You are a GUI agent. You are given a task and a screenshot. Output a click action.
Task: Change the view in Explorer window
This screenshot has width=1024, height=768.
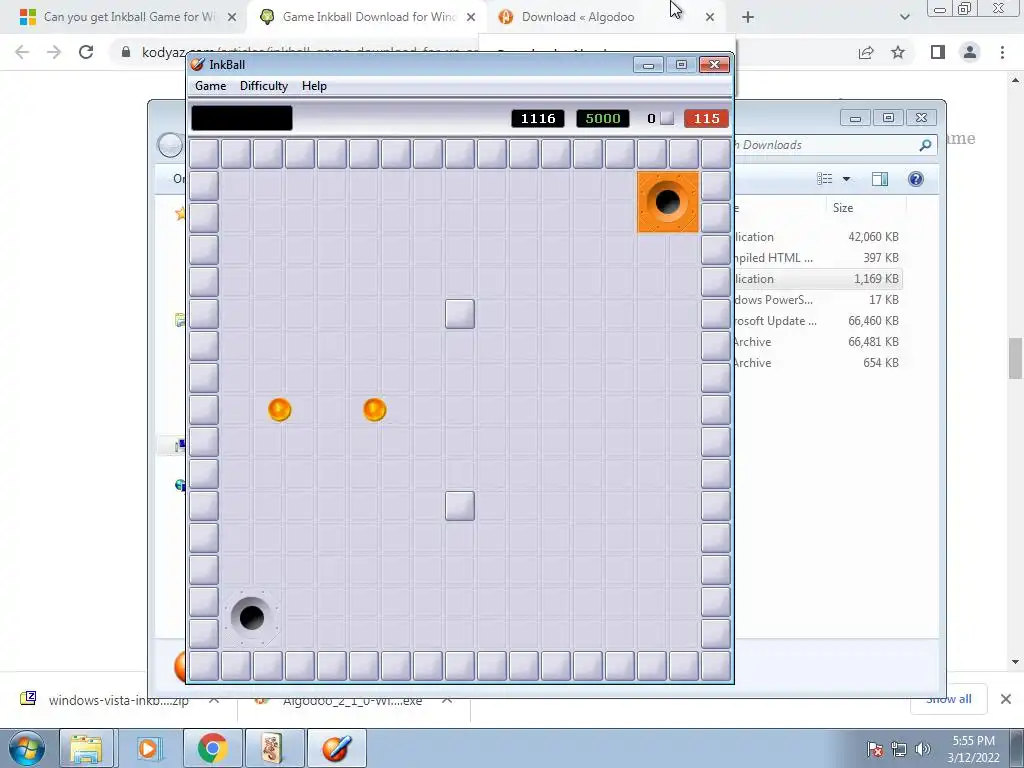[825, 179]
